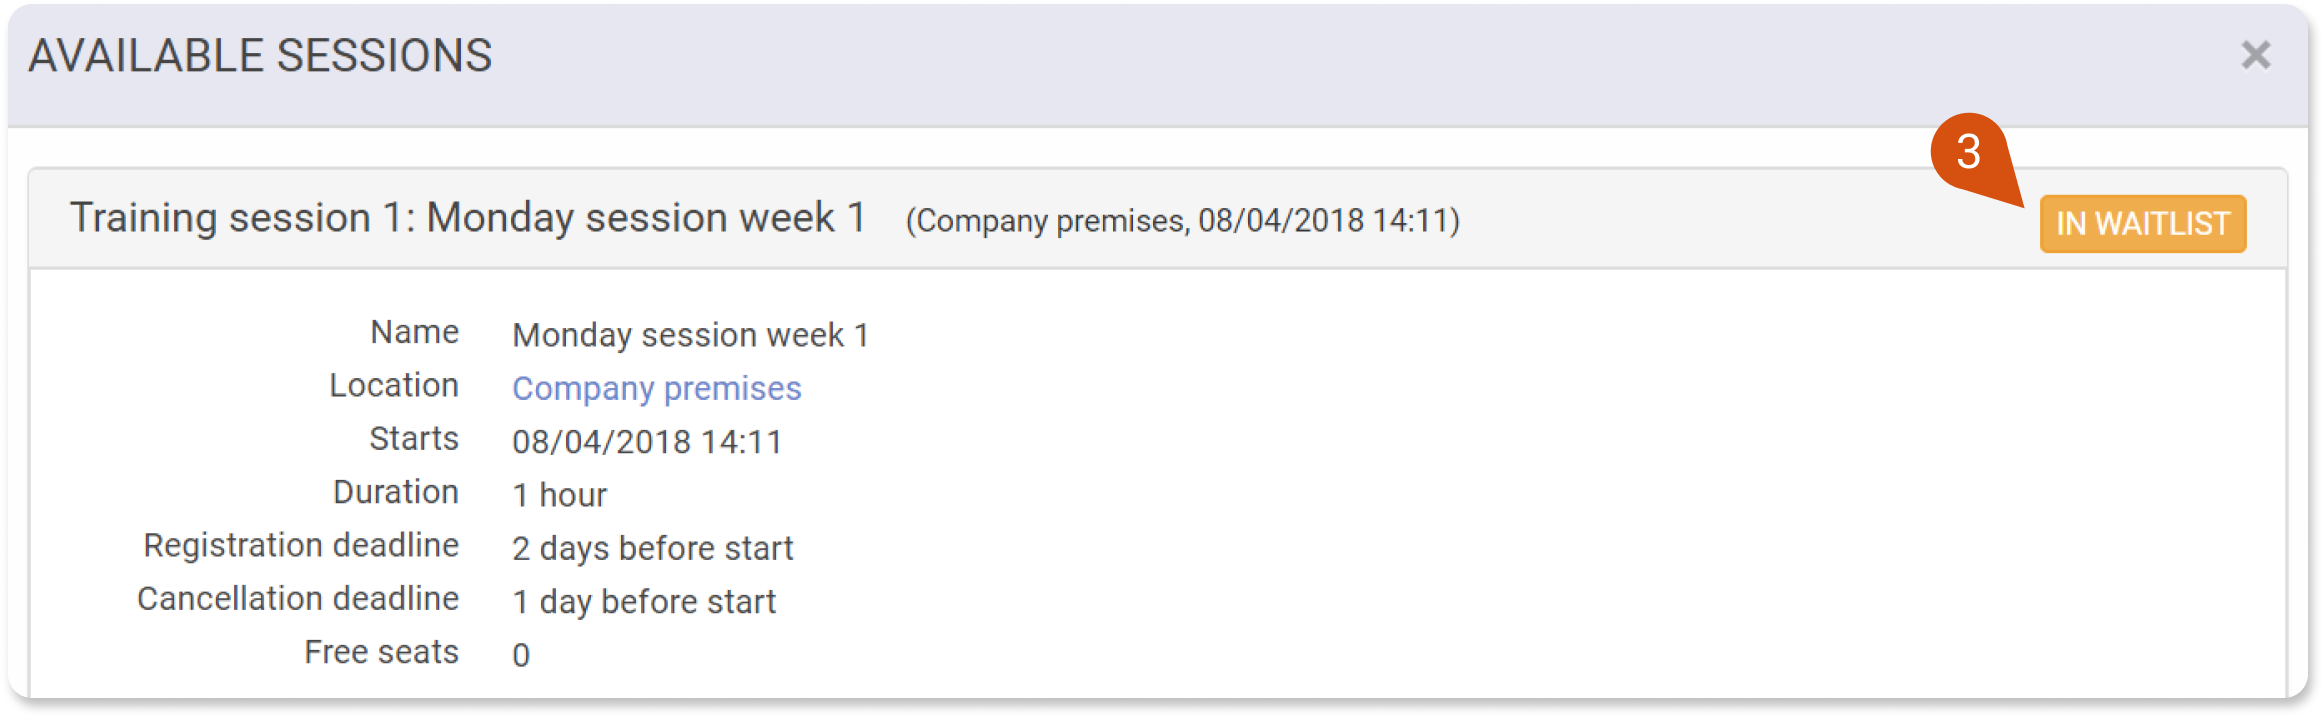Click the Registration deadline label
This screenshot has width=2324, height=718.
(x=301, y=545)
